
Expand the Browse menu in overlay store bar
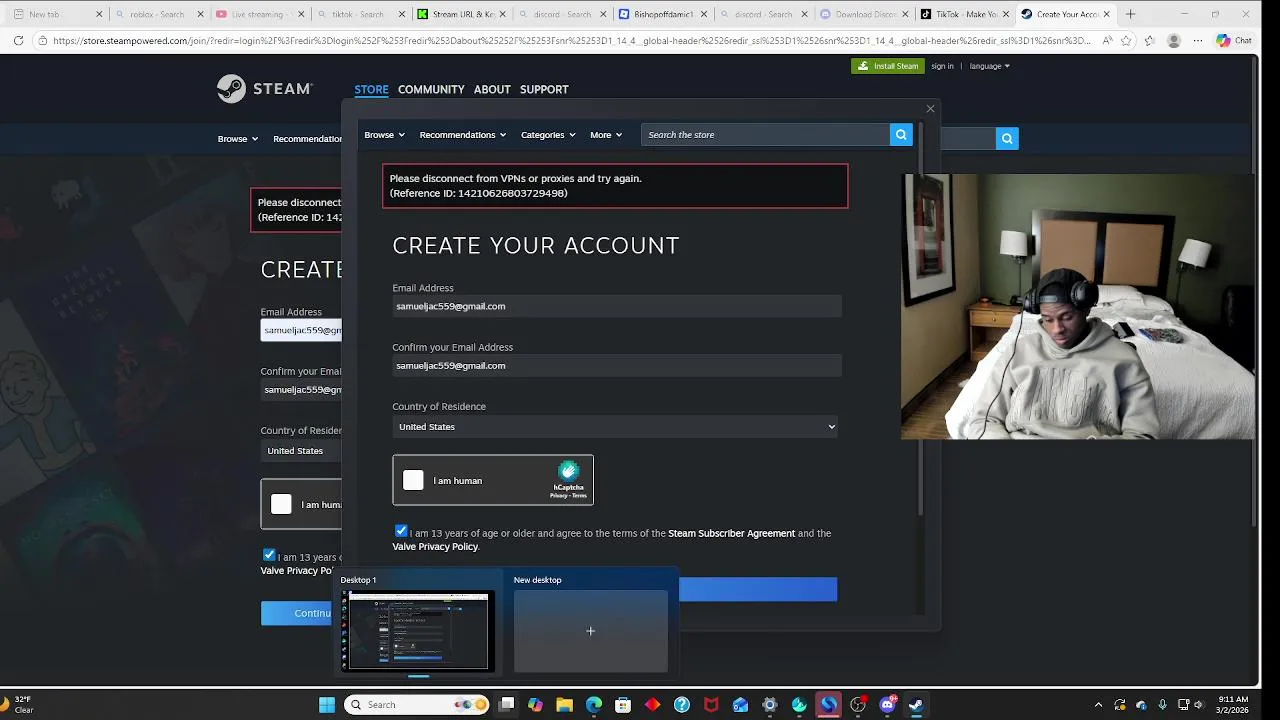click(384, 135)
